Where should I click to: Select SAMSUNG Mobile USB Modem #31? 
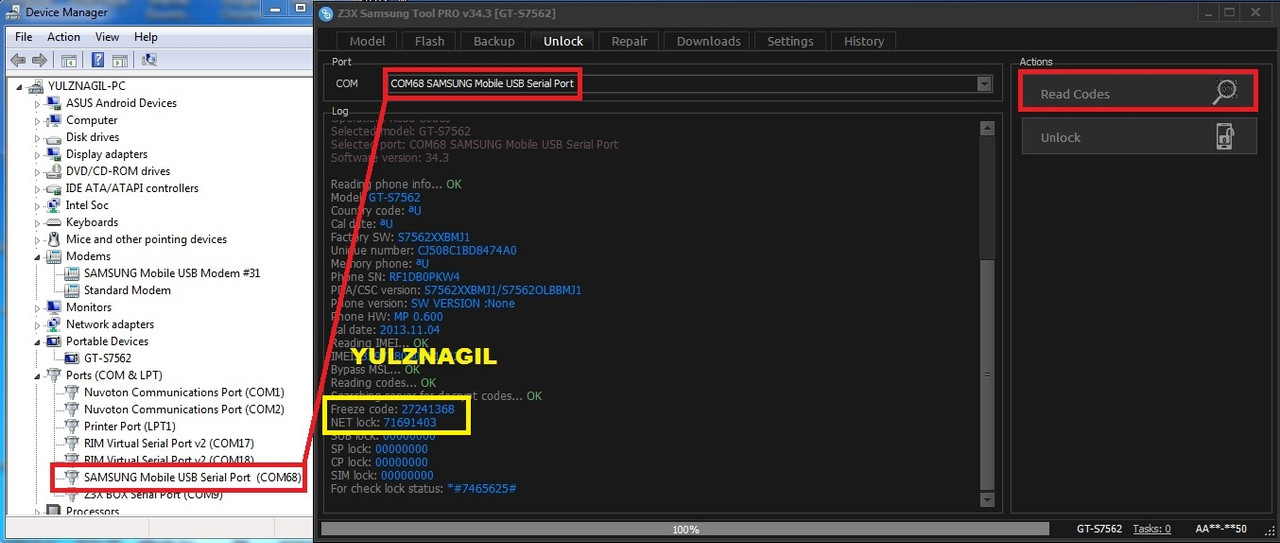tap(171, 273)
